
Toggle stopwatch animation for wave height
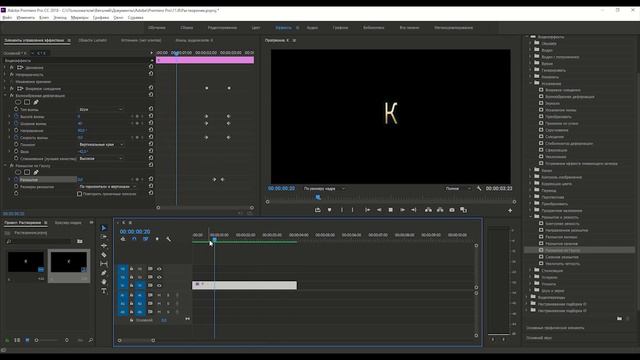16,116
